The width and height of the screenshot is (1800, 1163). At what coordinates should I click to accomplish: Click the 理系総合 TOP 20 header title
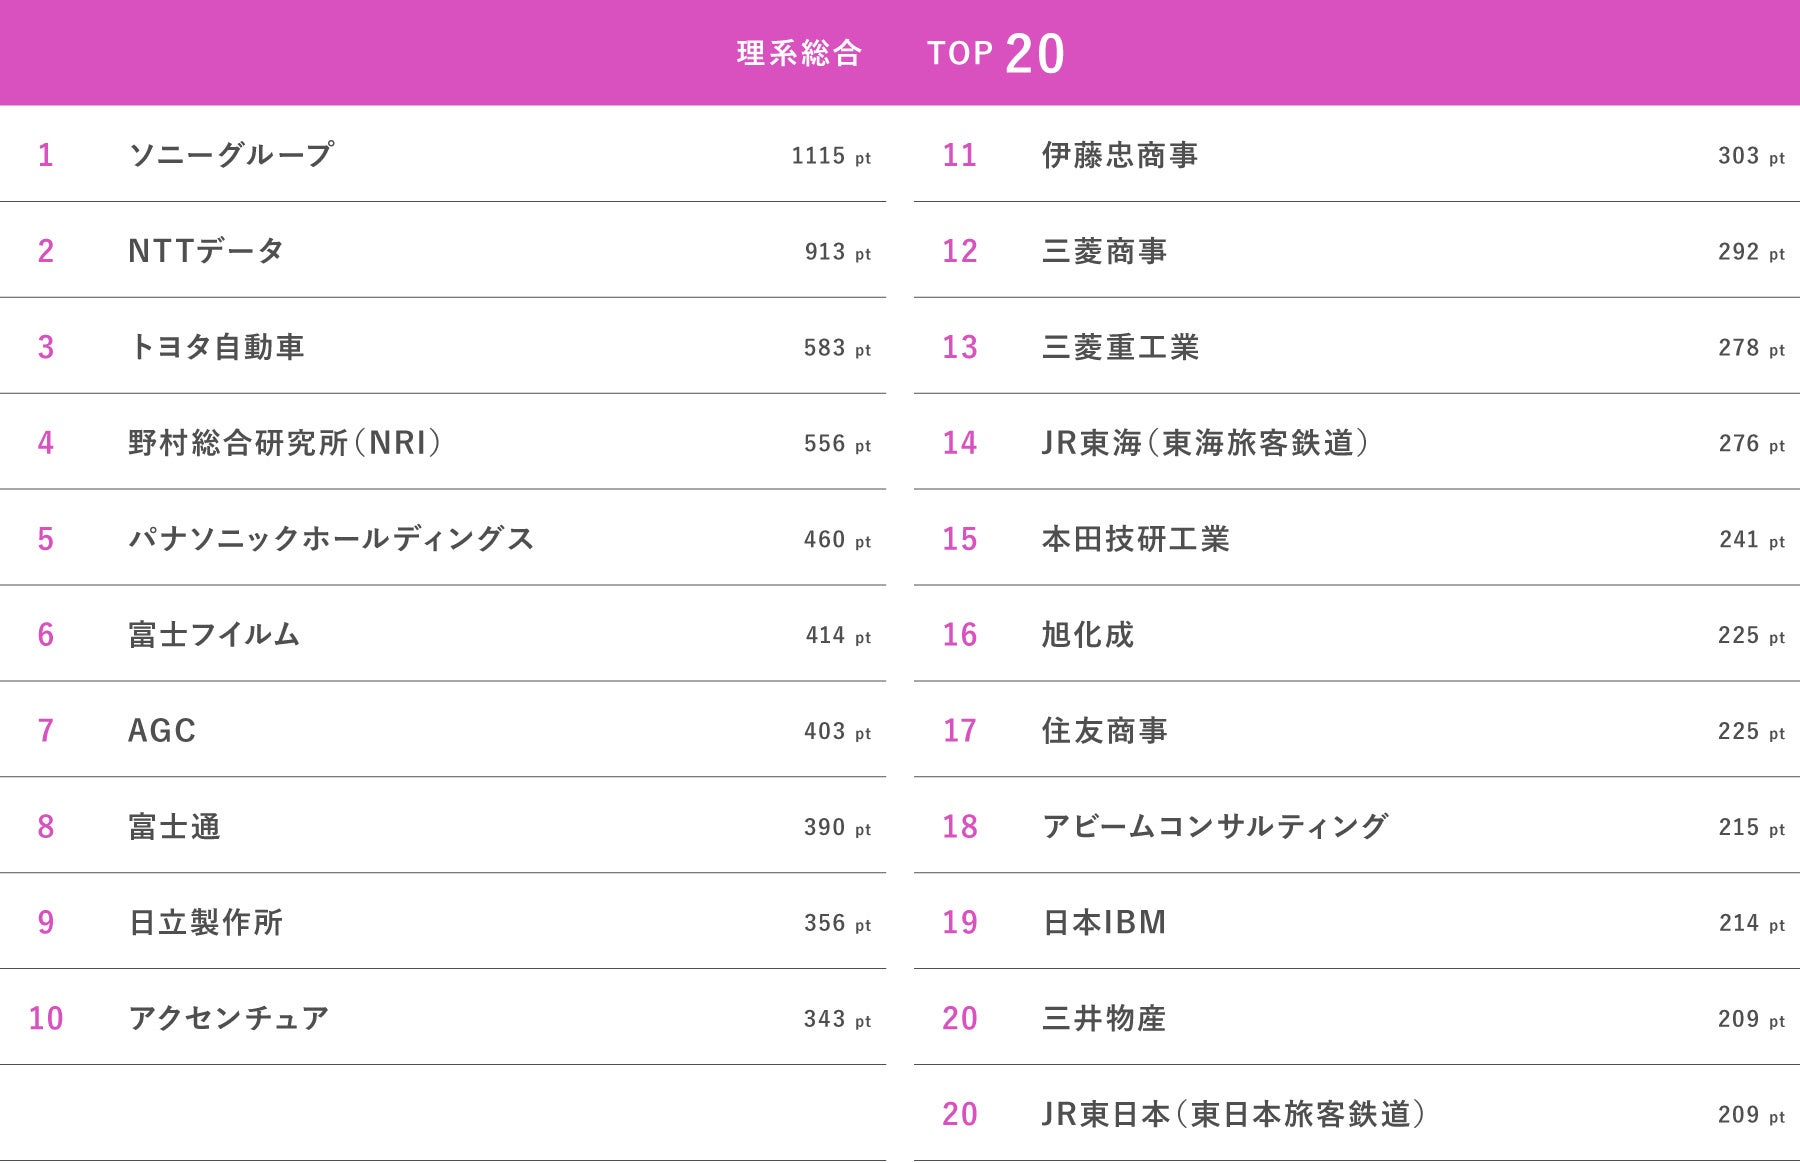tap(900, 53)
